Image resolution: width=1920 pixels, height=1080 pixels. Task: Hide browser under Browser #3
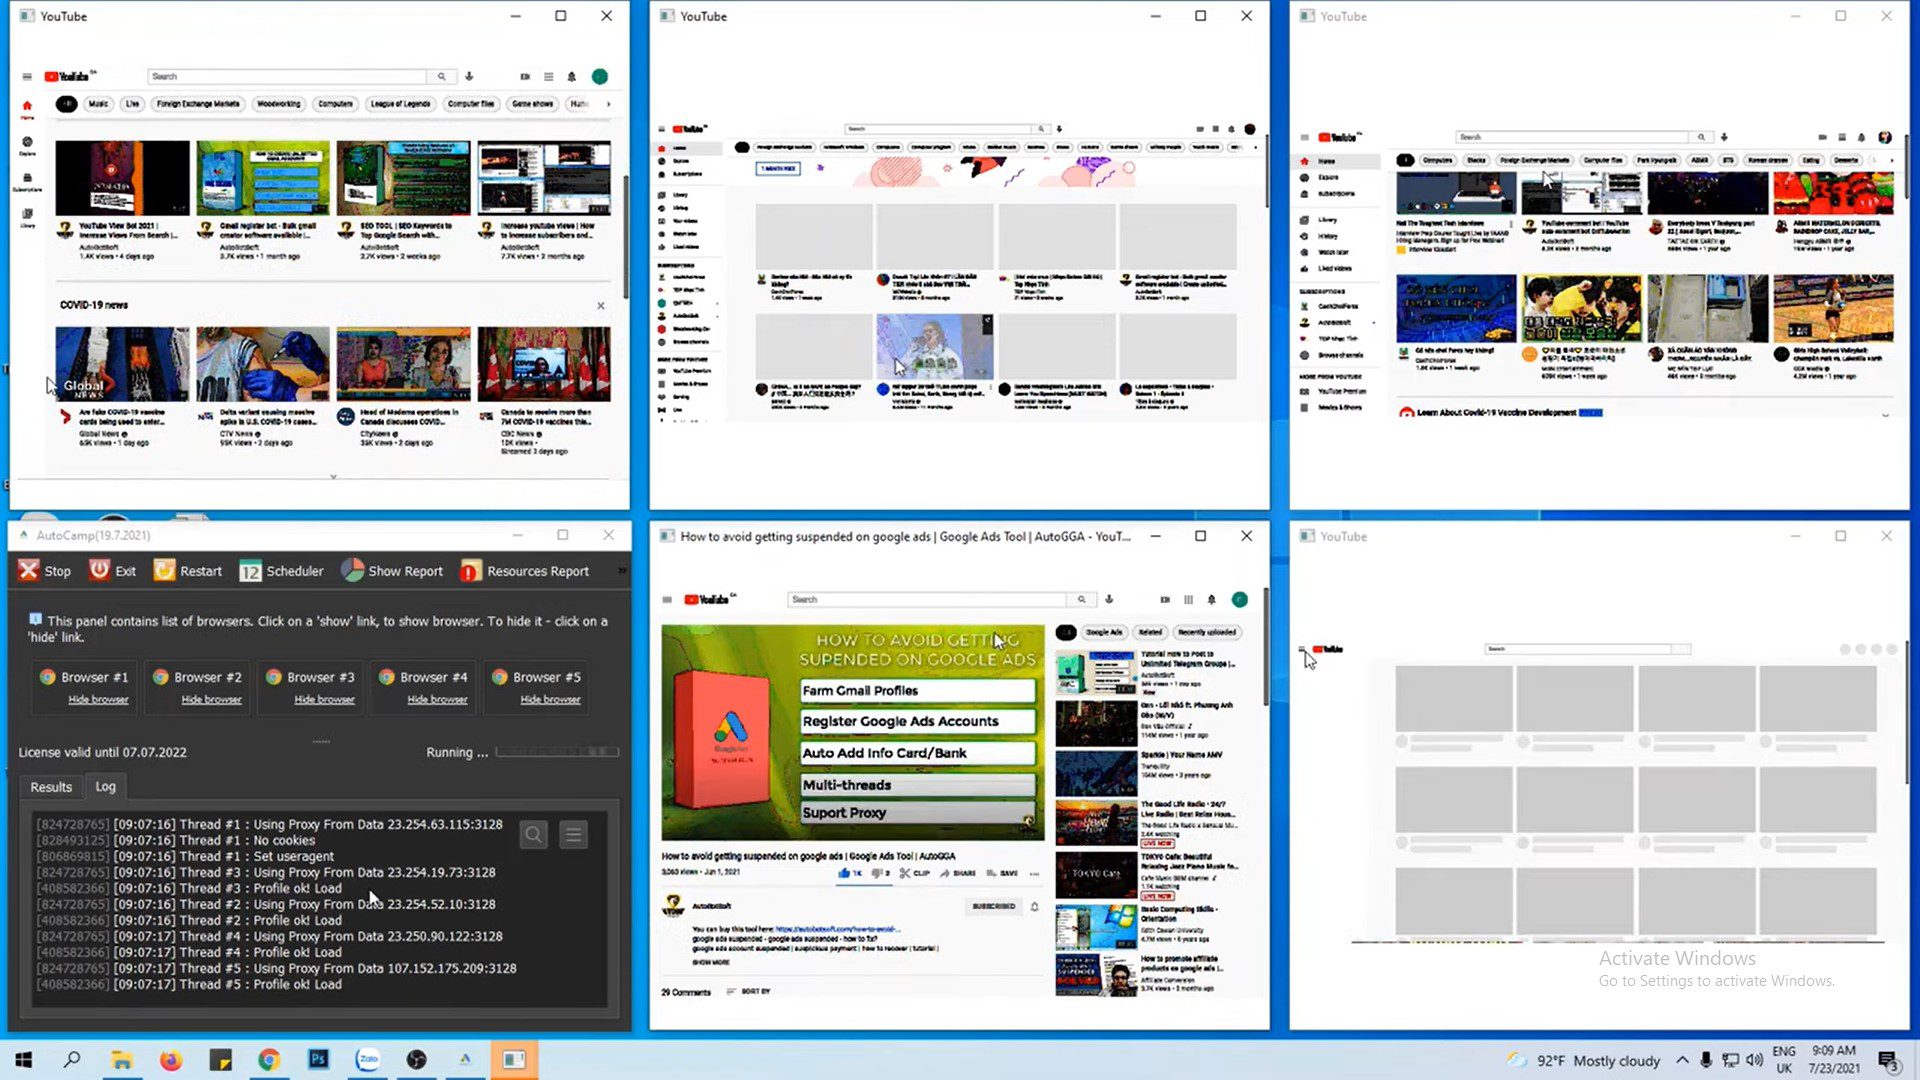[x=324, y=699]
